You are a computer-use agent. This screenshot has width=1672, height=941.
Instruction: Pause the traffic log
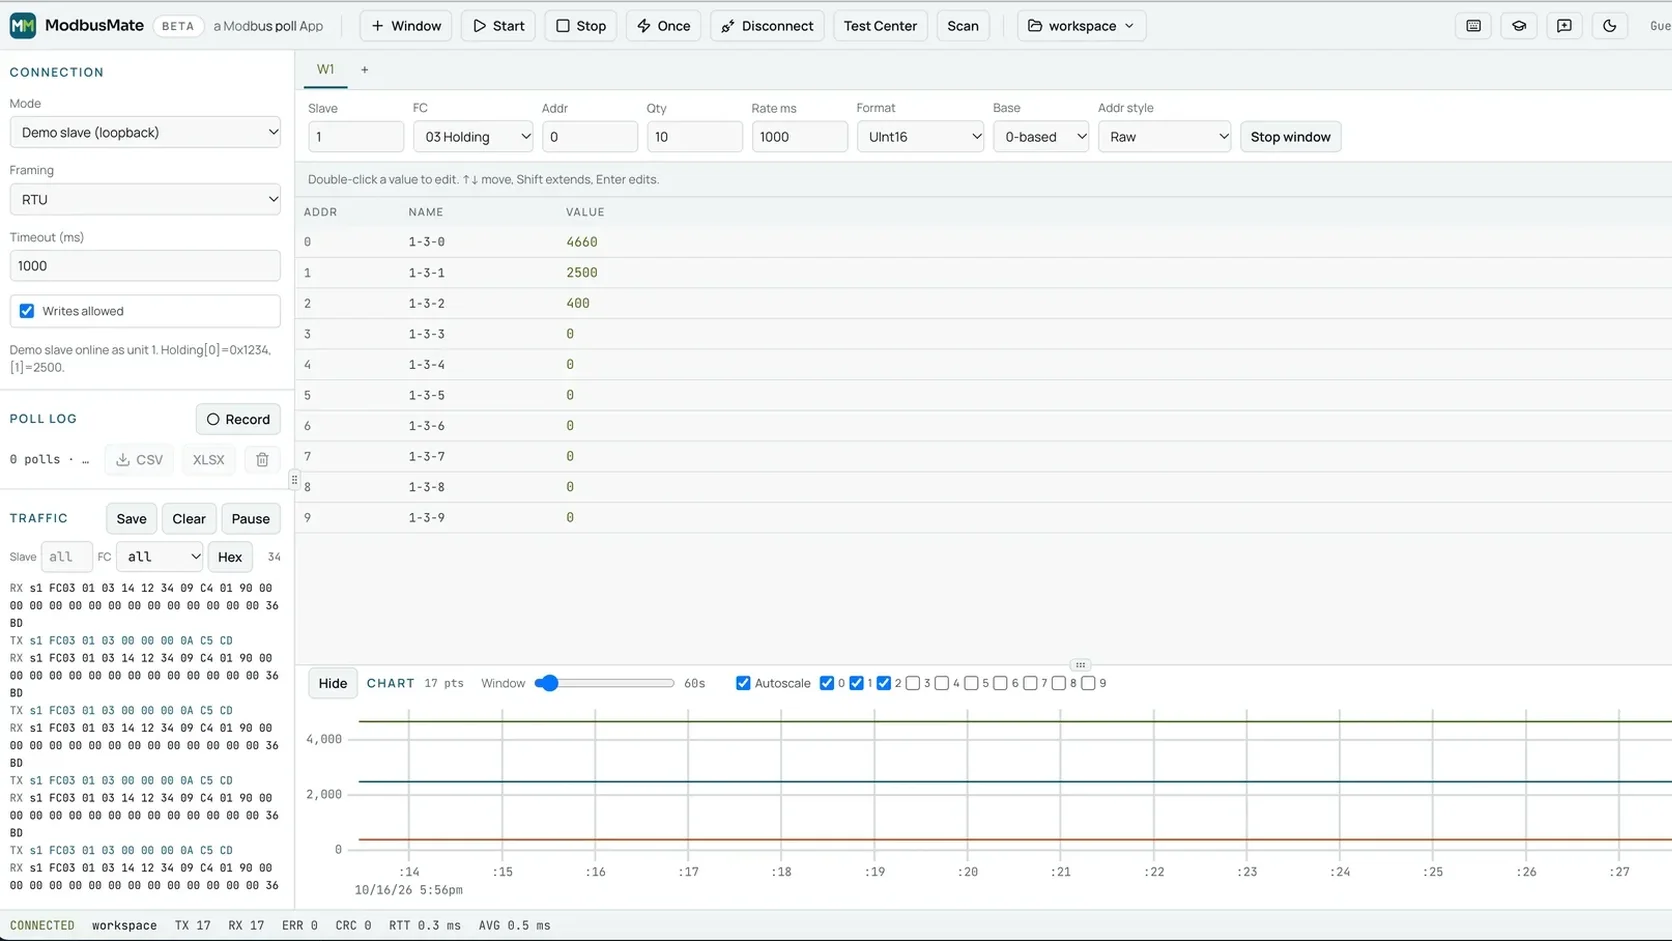point(251,519)
